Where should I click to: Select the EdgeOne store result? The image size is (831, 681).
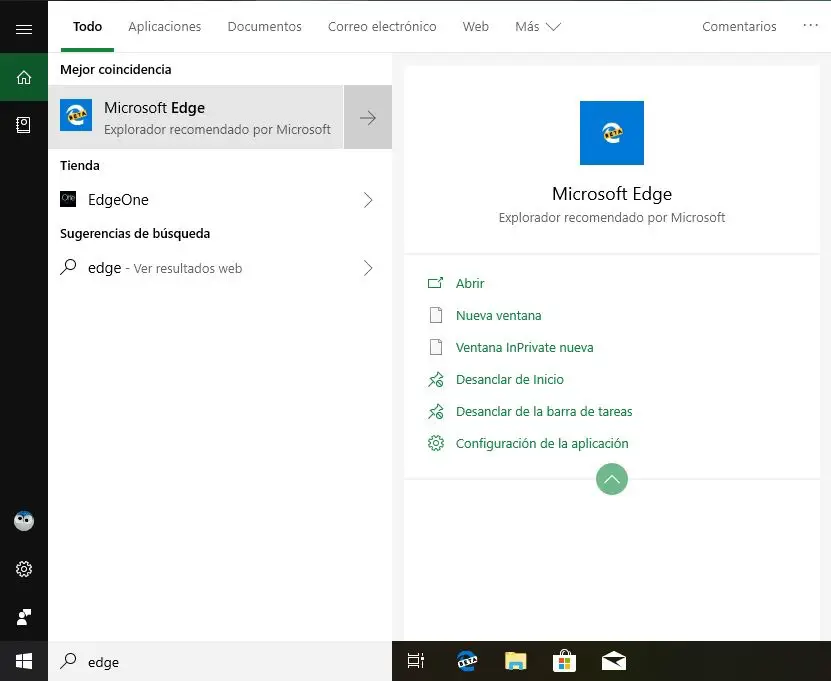click(220, 200)
